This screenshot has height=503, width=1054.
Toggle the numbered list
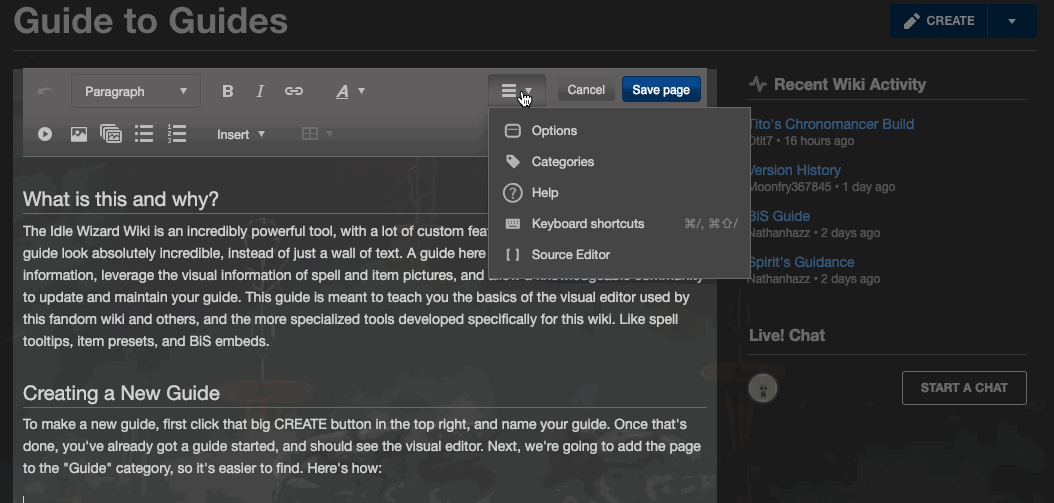177,134
